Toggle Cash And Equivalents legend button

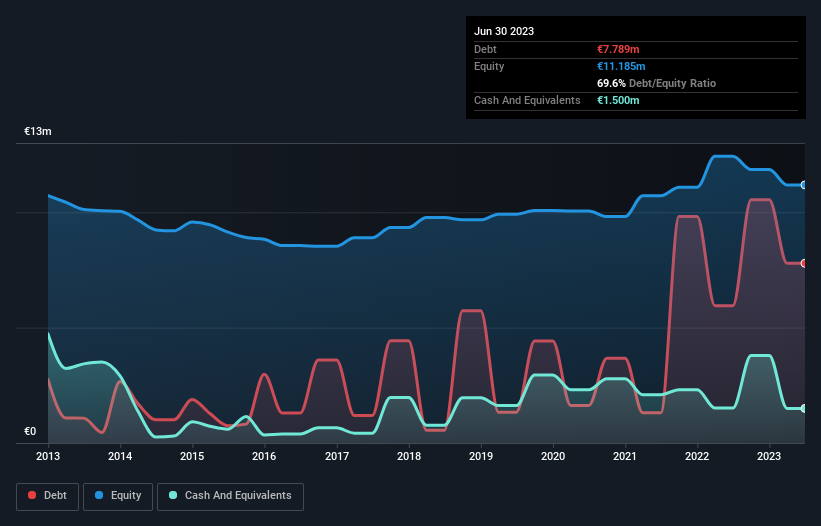230,496
